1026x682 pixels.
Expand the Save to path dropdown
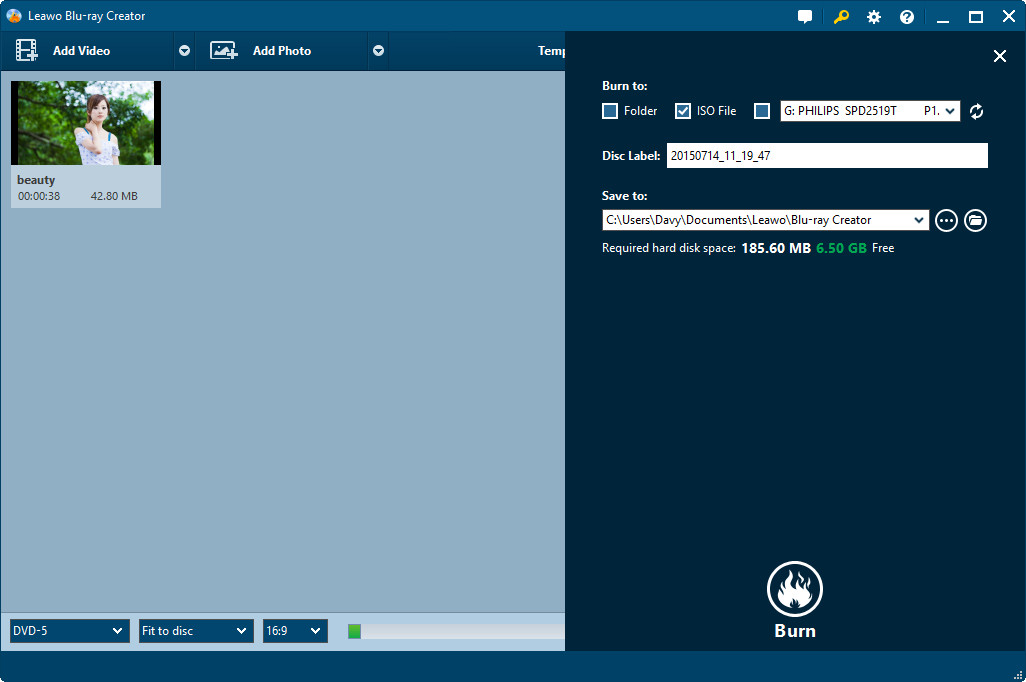tap(919, 220)
